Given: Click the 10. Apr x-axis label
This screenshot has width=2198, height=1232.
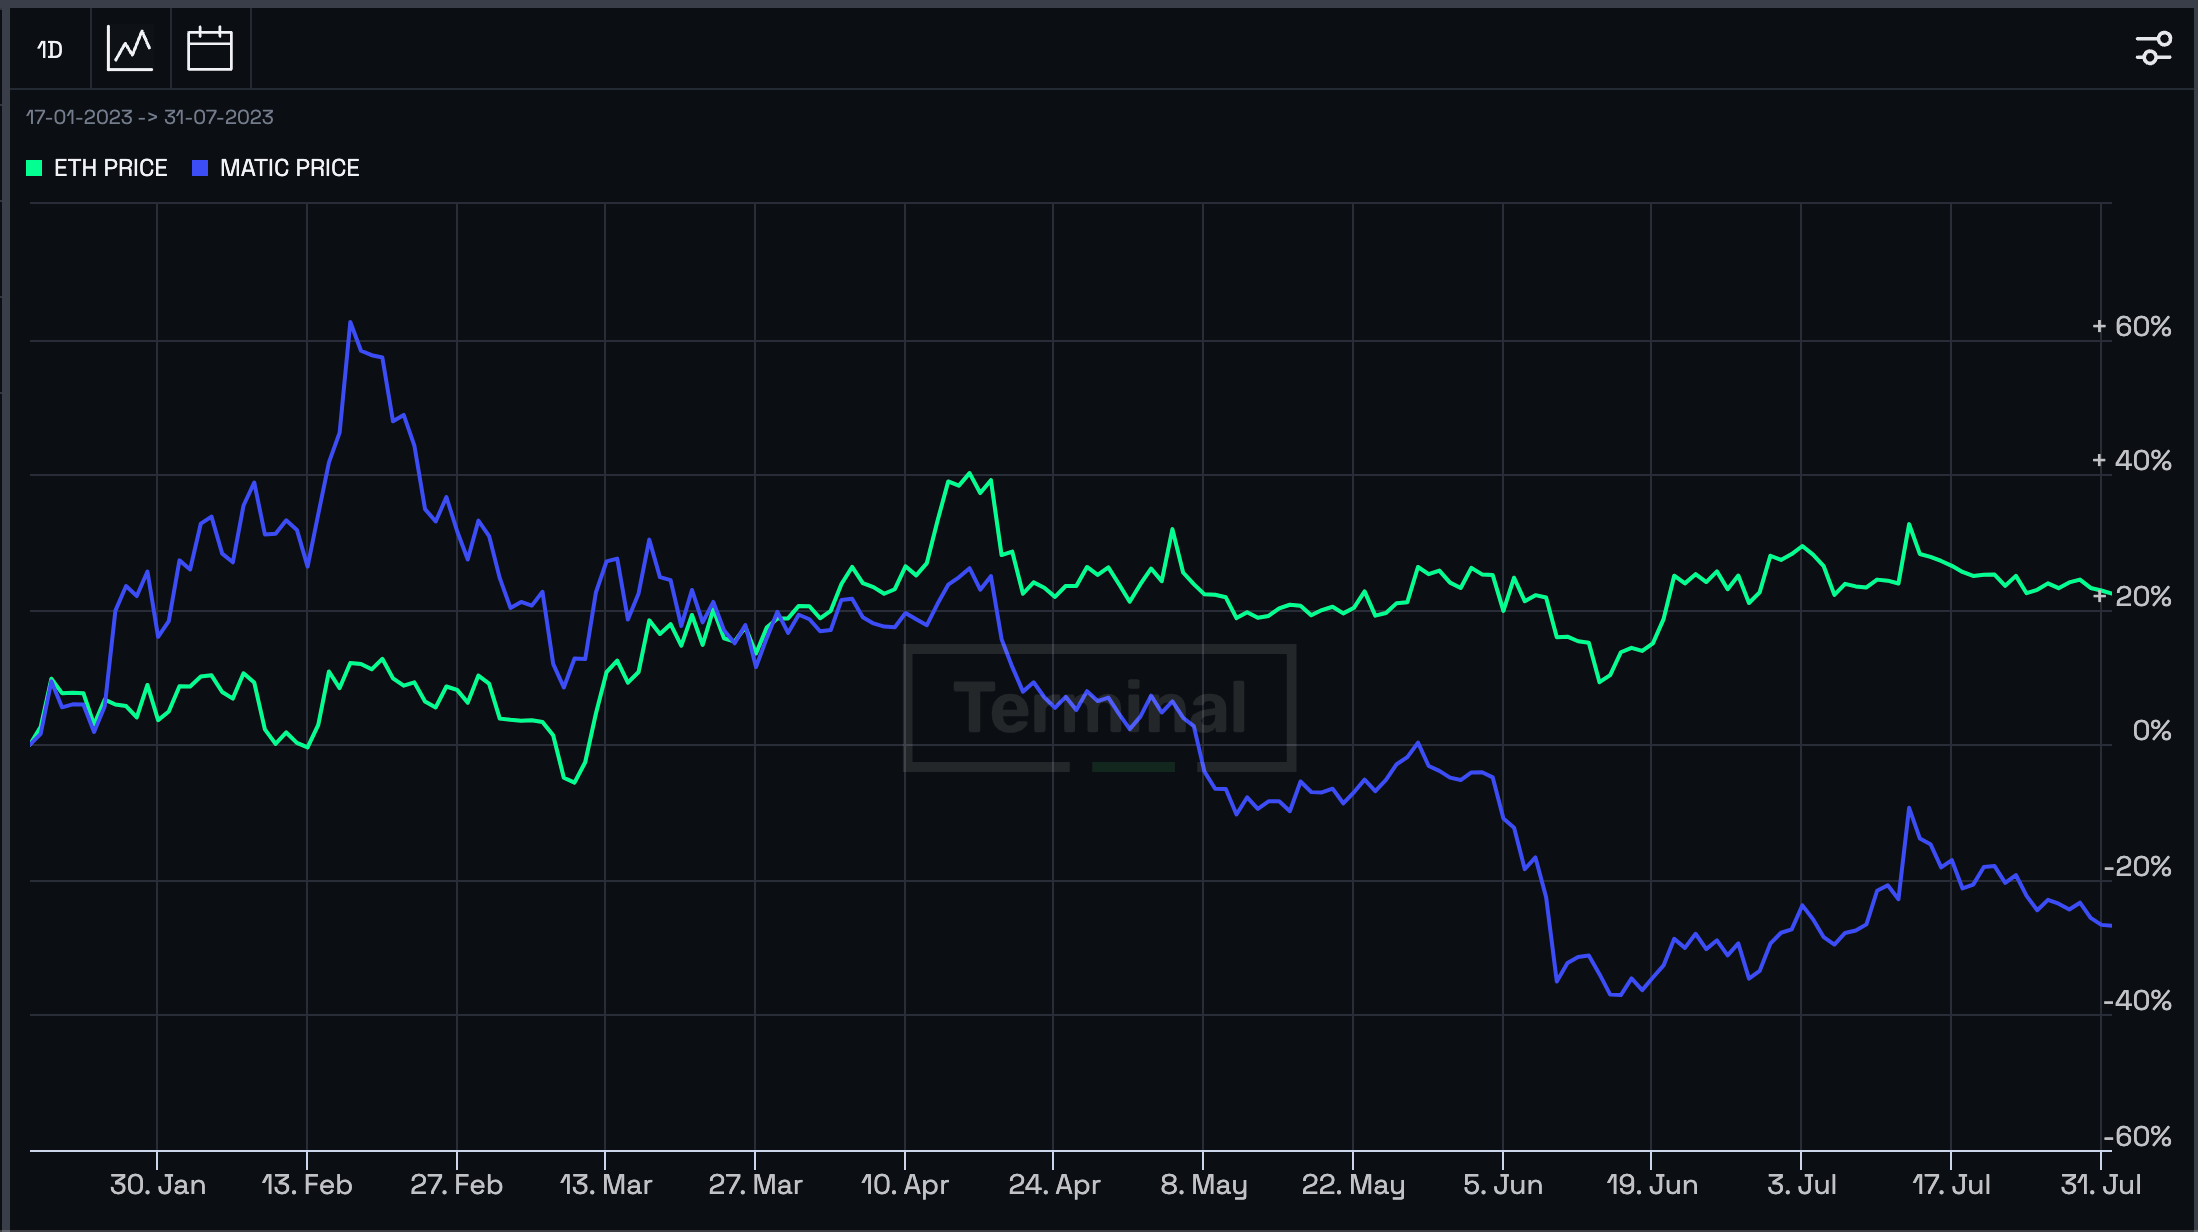Looking at the screenshot, I should click(x=905, y=1185).
